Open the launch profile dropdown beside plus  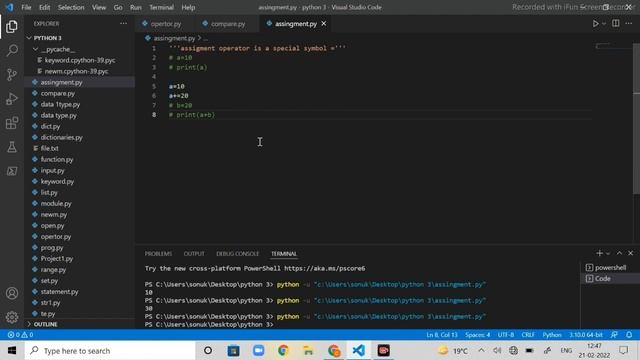pyautogui.click(x=608, y=253)
